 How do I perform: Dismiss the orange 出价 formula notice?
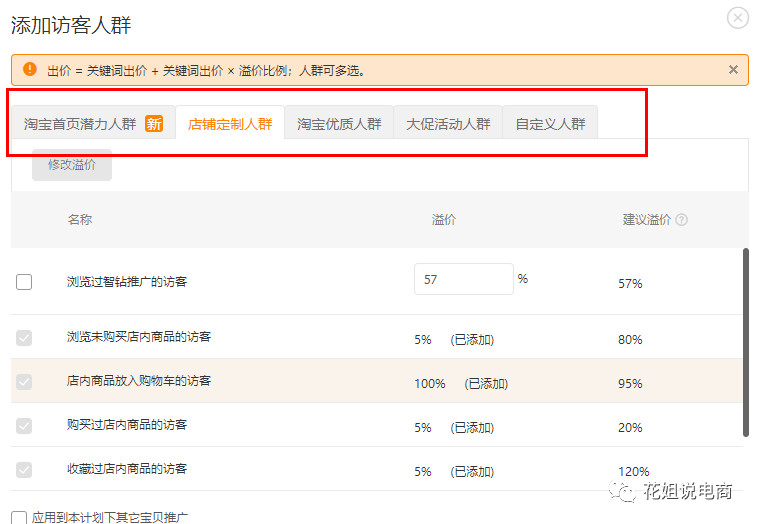click(x=733, y=70)
